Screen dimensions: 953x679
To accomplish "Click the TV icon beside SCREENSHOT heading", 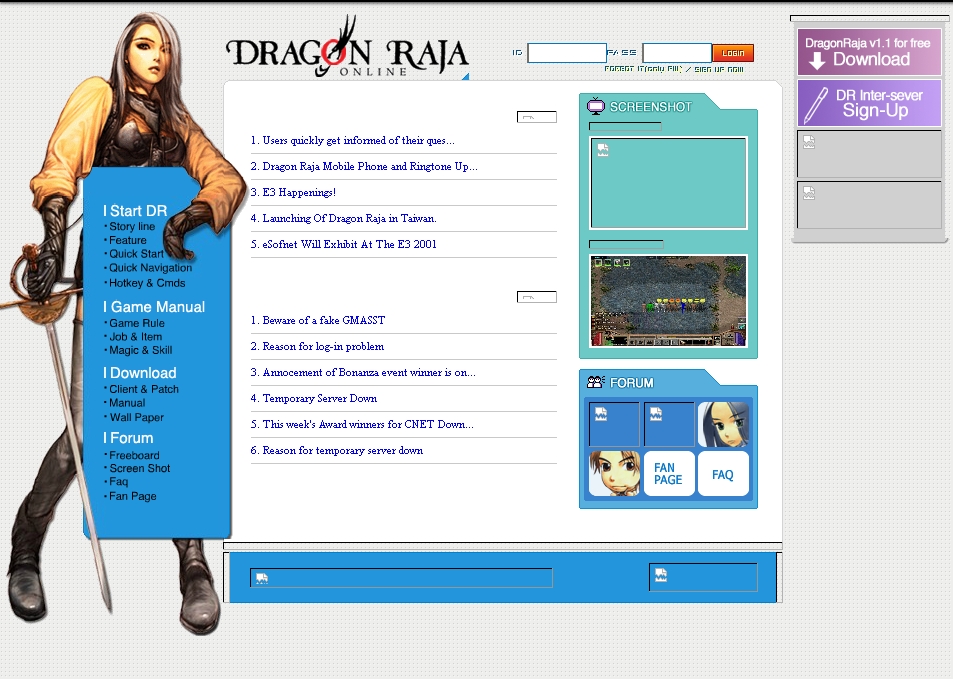I will (x=596, y=106).
